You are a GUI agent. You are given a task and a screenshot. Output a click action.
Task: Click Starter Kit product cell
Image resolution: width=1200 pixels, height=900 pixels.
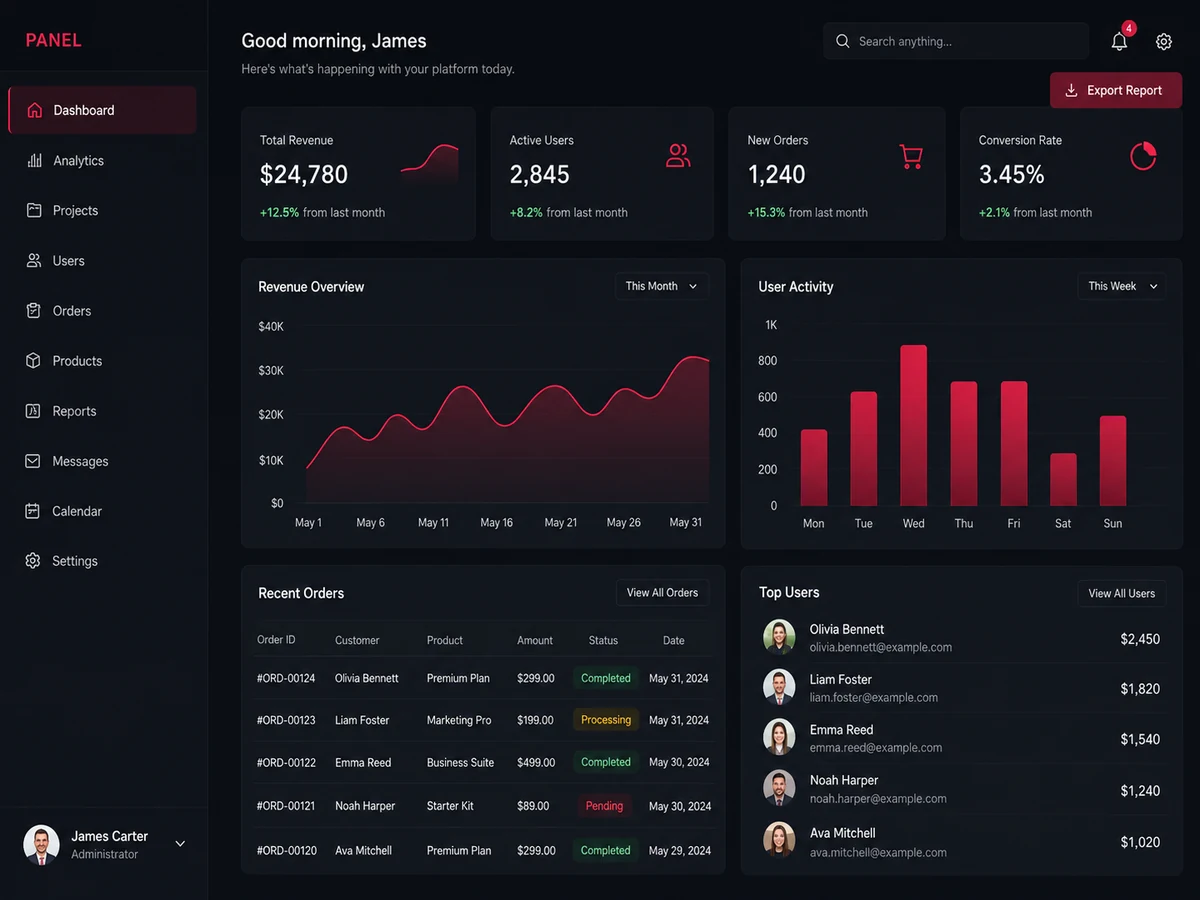coord(450,806)
